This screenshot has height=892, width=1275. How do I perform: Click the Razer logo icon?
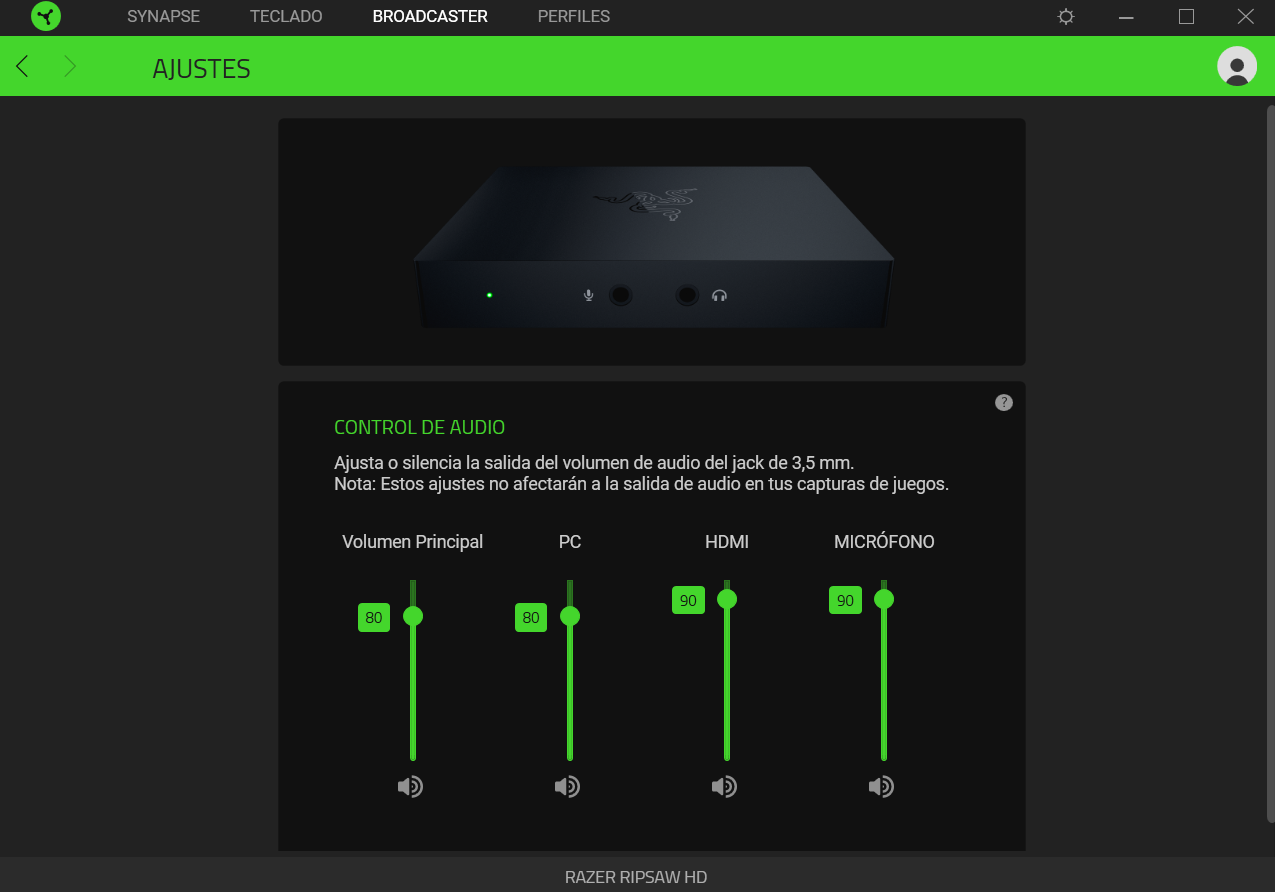pos(46,16)
